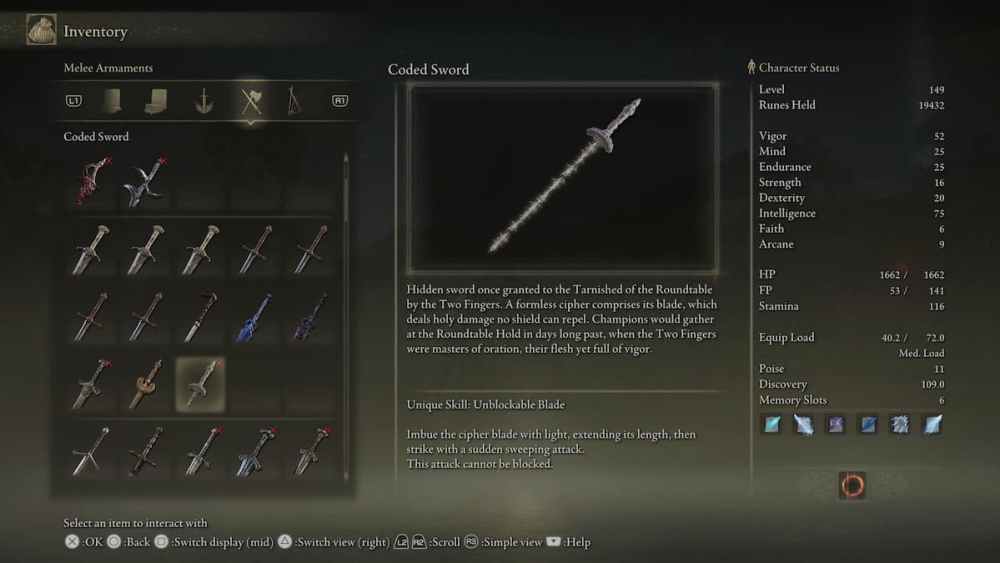Viewport: 1000px width, 563px height.
Task: Click the weapon grid vertical scrollbar
Action: pos(346,316)
